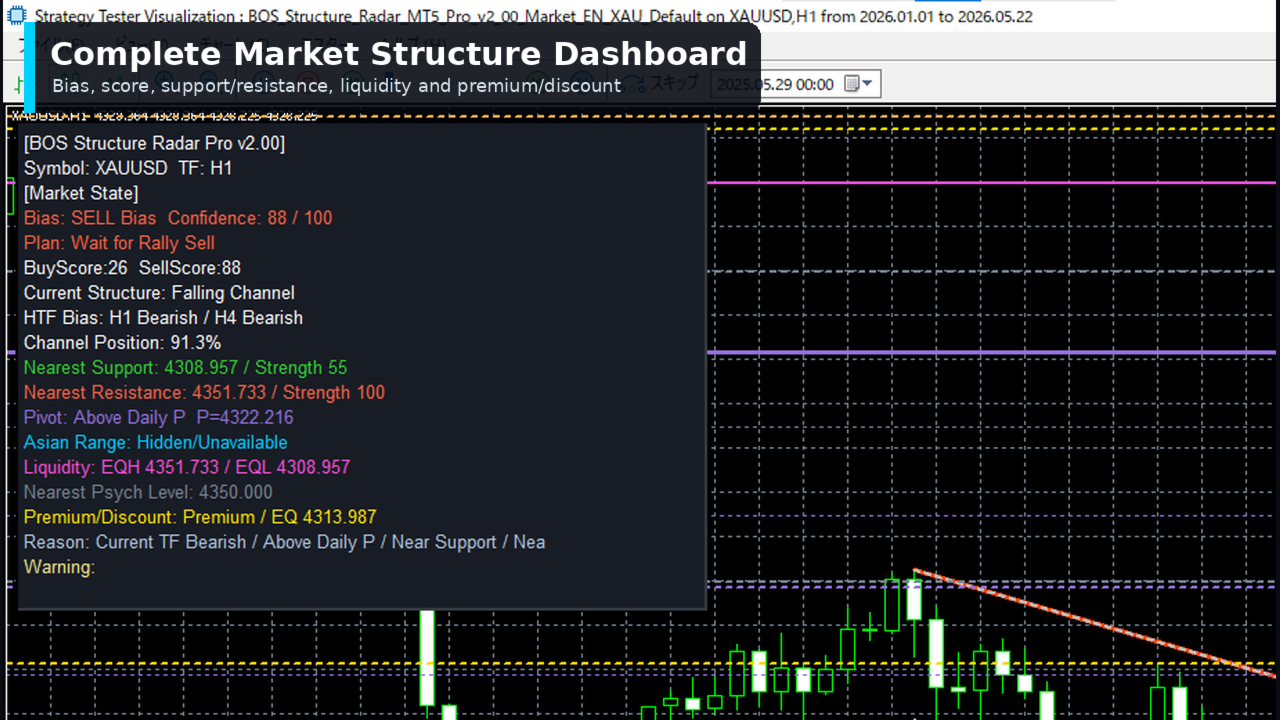Image resolution: width=1280 pixels, height=720 pixels.
Task: Click the "[Market State]" label
Action: [x=81, y=193]
